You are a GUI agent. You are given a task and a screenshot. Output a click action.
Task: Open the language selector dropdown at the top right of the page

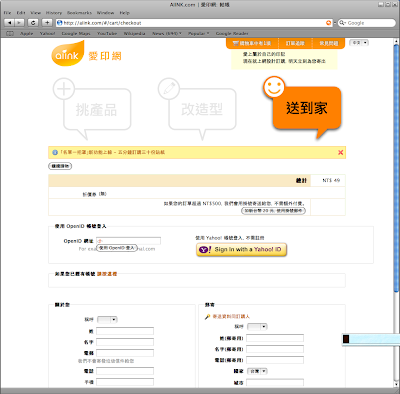pyautogui.click(x=359, y=43)
